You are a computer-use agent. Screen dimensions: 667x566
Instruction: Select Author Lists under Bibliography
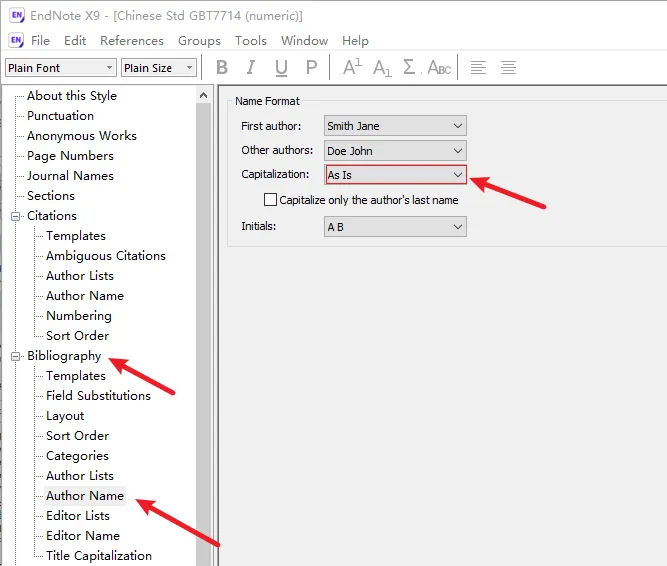pos(80,475)
